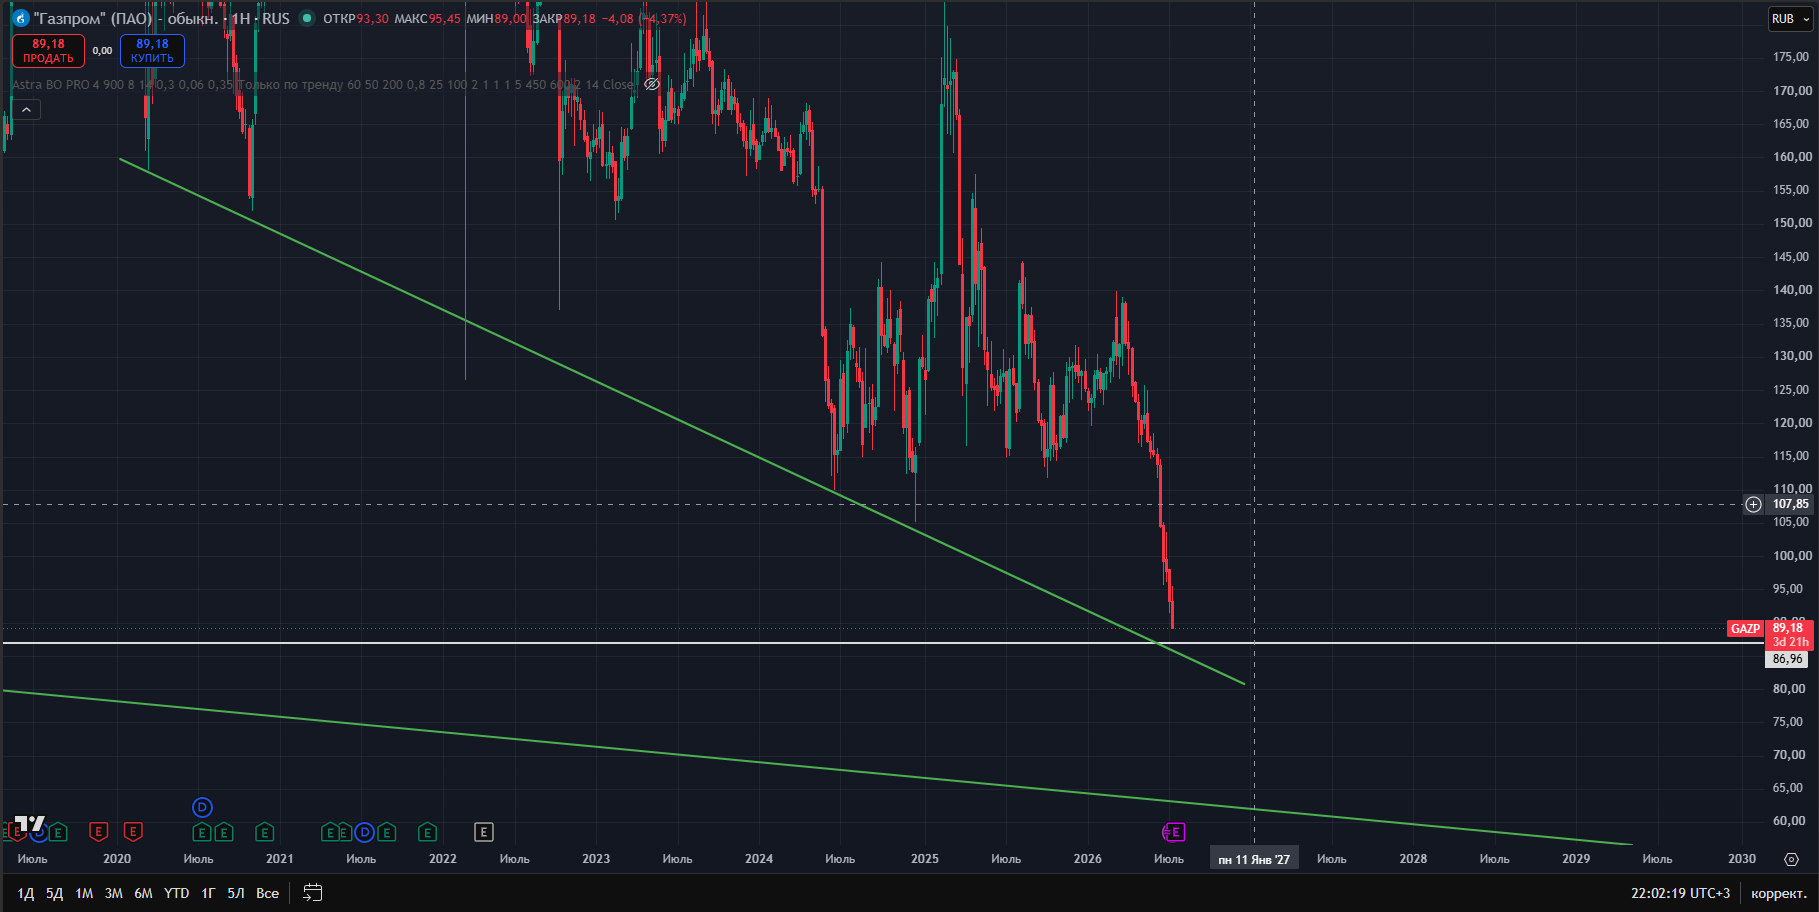The image size is (1819, 912).
Task: Click the plus icon beside 107,85
Action: coord(1753,504)
